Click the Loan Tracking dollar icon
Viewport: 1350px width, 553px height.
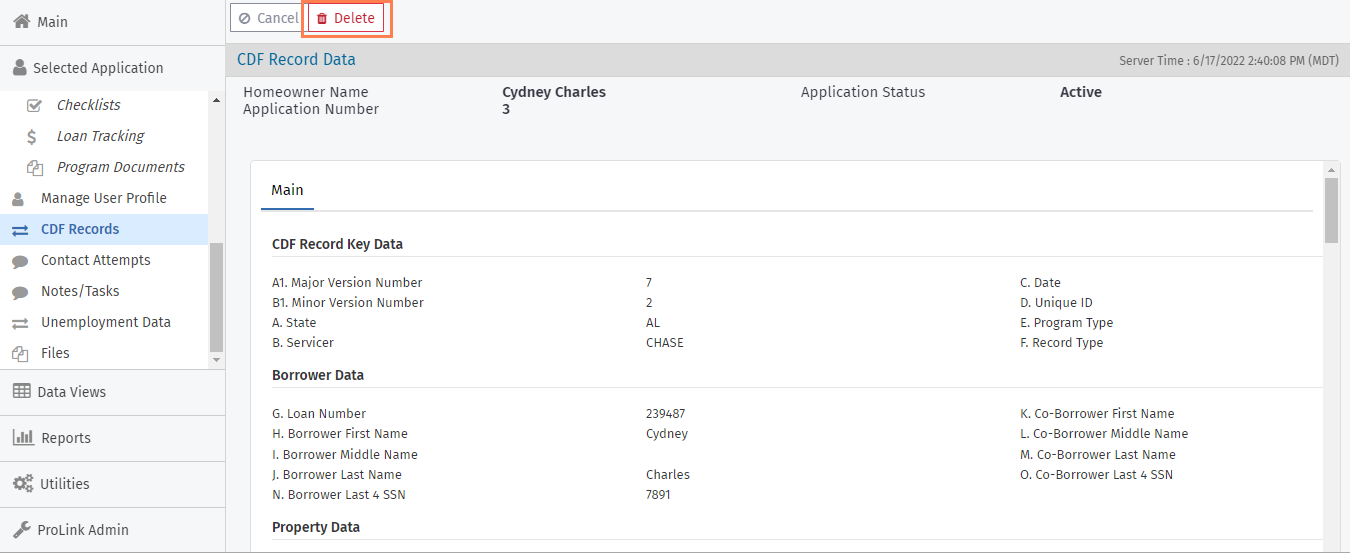click(x=33, y=136)
